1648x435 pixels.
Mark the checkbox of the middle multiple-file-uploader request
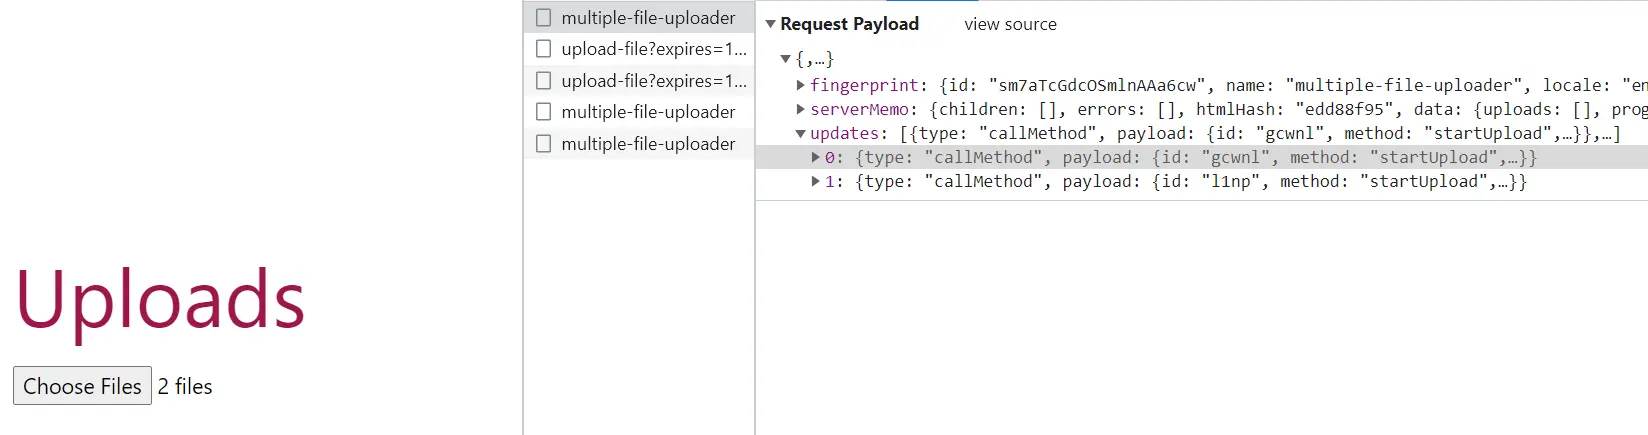tap(543, 112)
